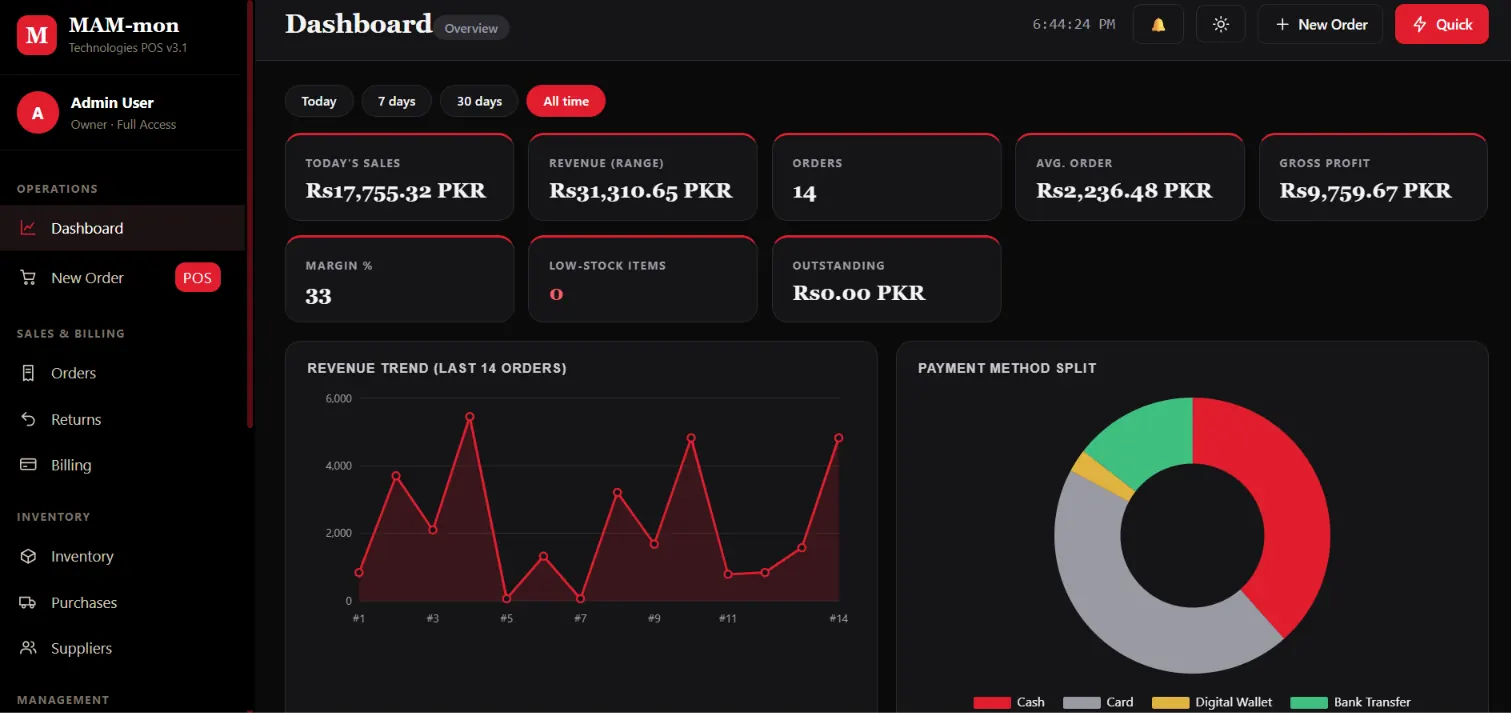Viewport: 1511px width, 713px height.
Task: Click the New Order header button
Action: click(1320, 24)
